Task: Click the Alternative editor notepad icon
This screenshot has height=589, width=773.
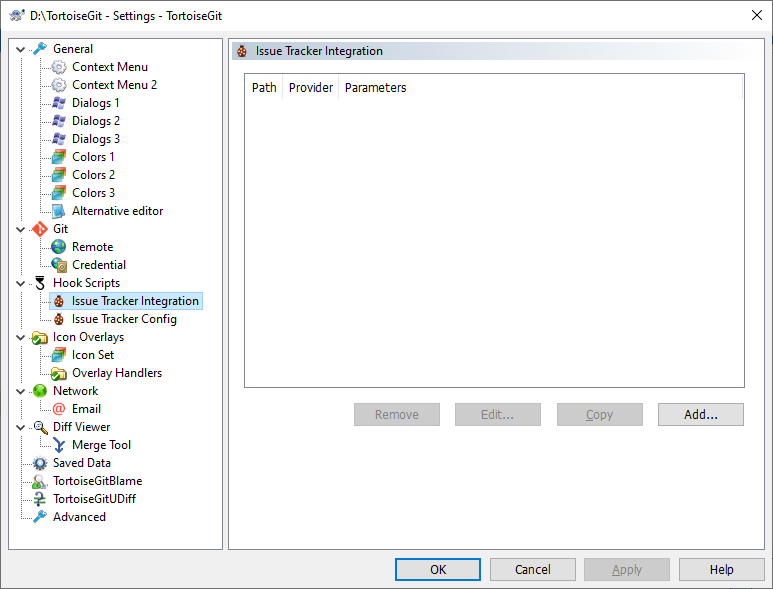Action: 59,211
